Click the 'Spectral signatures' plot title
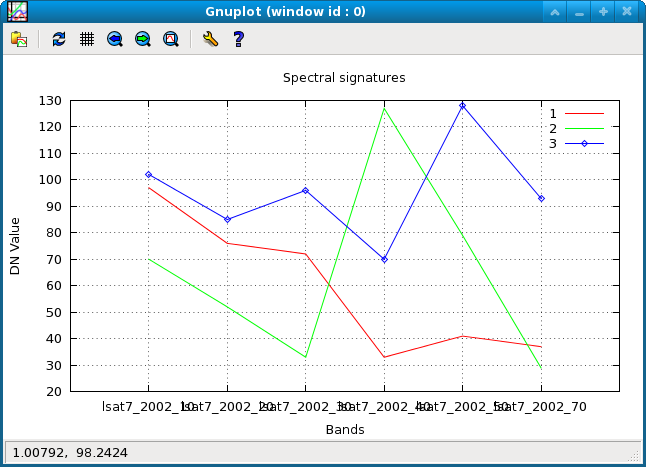This screenshot has height=467, width=646. pos(344,77)
